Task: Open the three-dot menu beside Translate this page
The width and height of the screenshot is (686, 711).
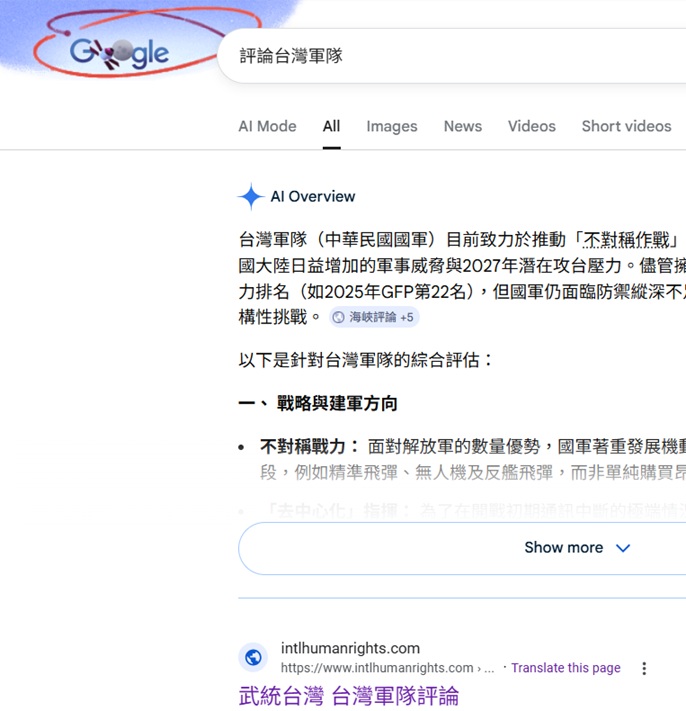Action: point(644,668)
